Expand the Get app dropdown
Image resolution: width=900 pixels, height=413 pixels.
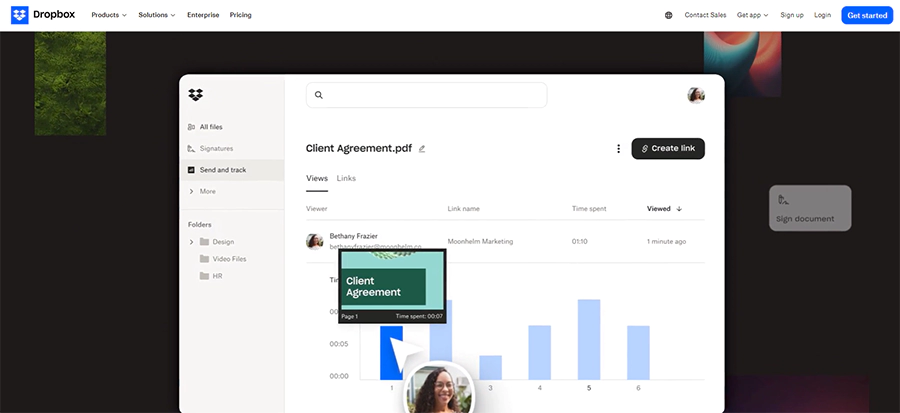[752, 15]
